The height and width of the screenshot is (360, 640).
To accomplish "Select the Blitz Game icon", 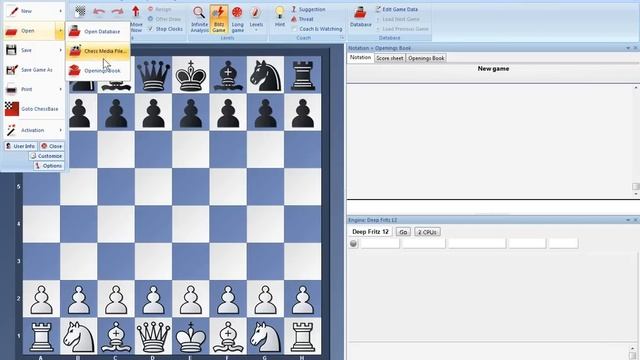I will [219, 19].
